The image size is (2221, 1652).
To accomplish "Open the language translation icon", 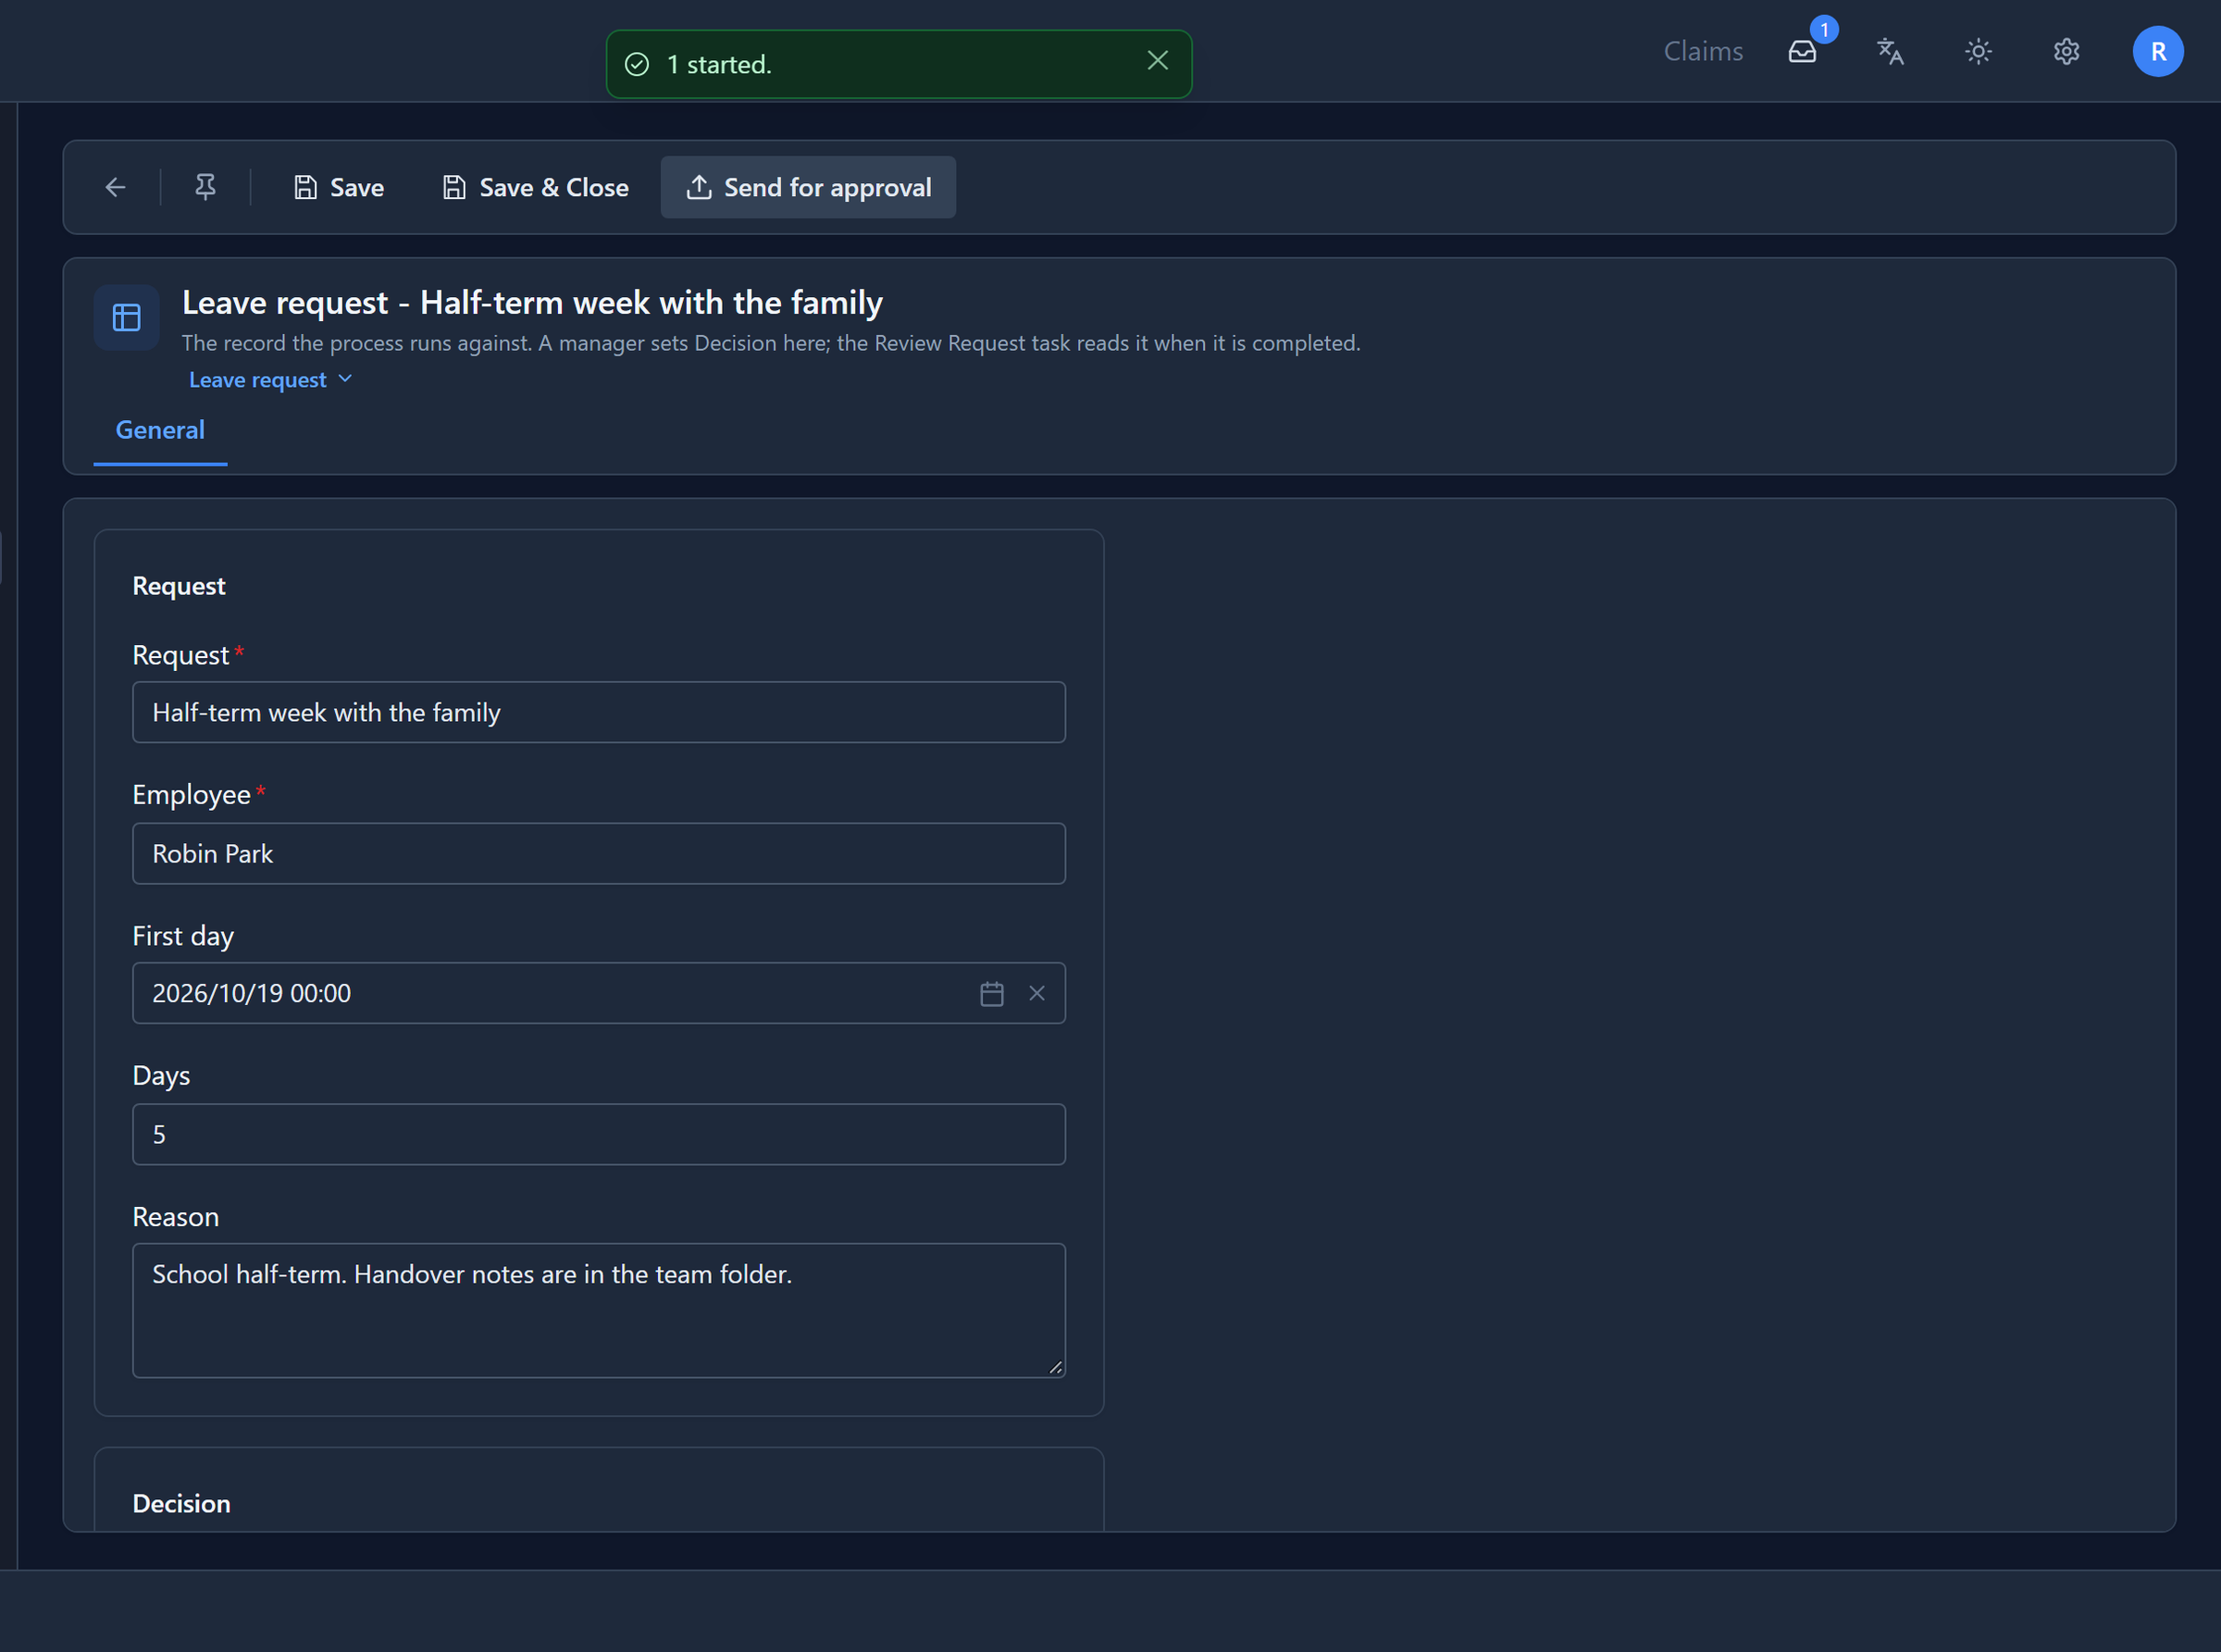I will click(x=1890, y=51).
